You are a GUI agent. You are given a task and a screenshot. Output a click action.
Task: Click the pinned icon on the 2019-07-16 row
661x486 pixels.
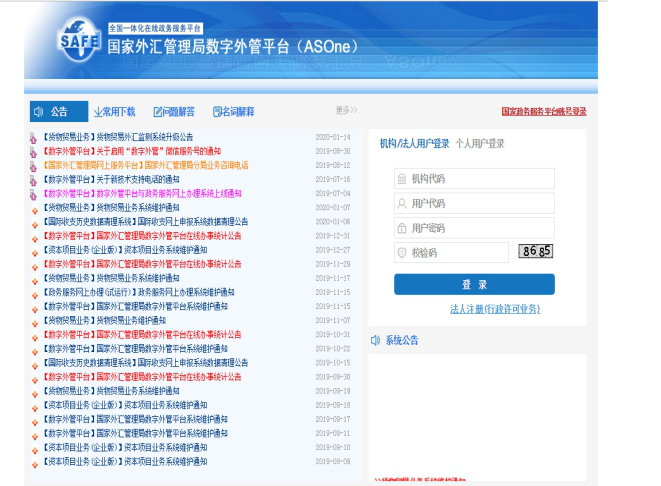[x=33, y=180]
